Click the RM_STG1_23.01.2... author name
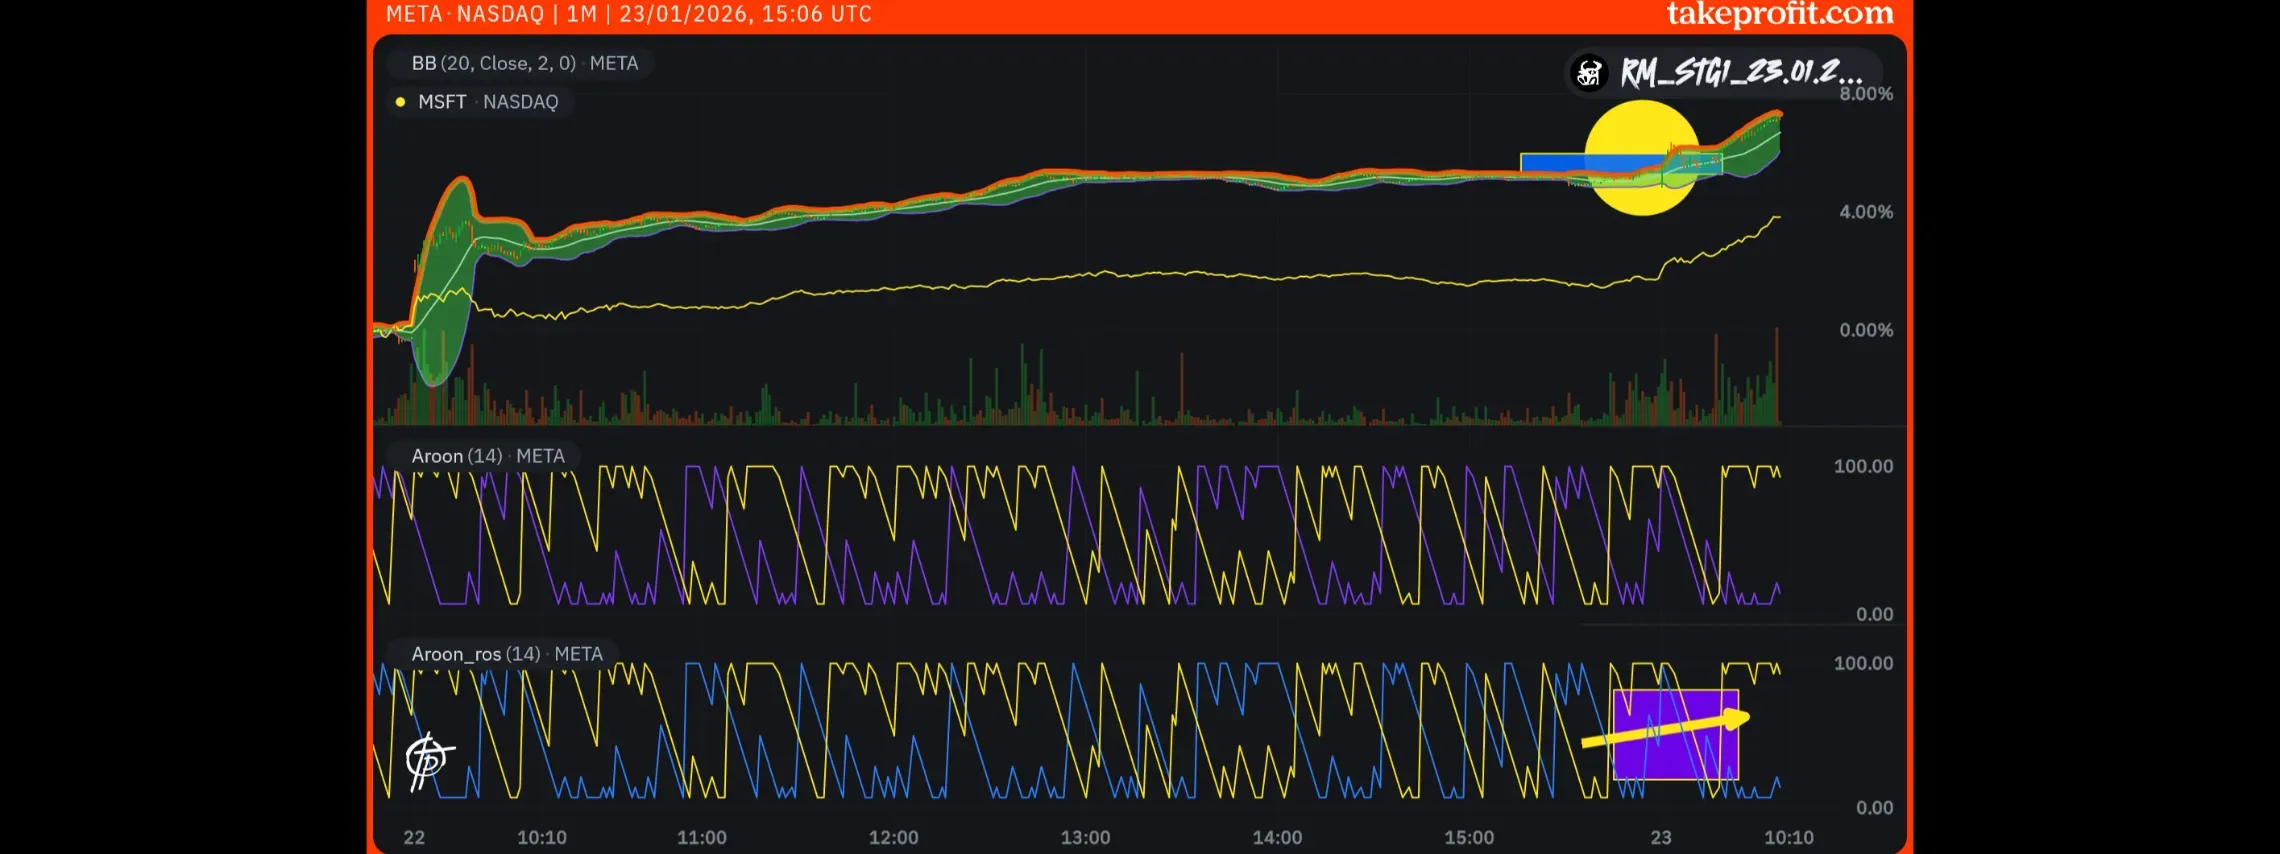Image resolution: width=2280 pixels, height=854 pixels. point(1740,73)
